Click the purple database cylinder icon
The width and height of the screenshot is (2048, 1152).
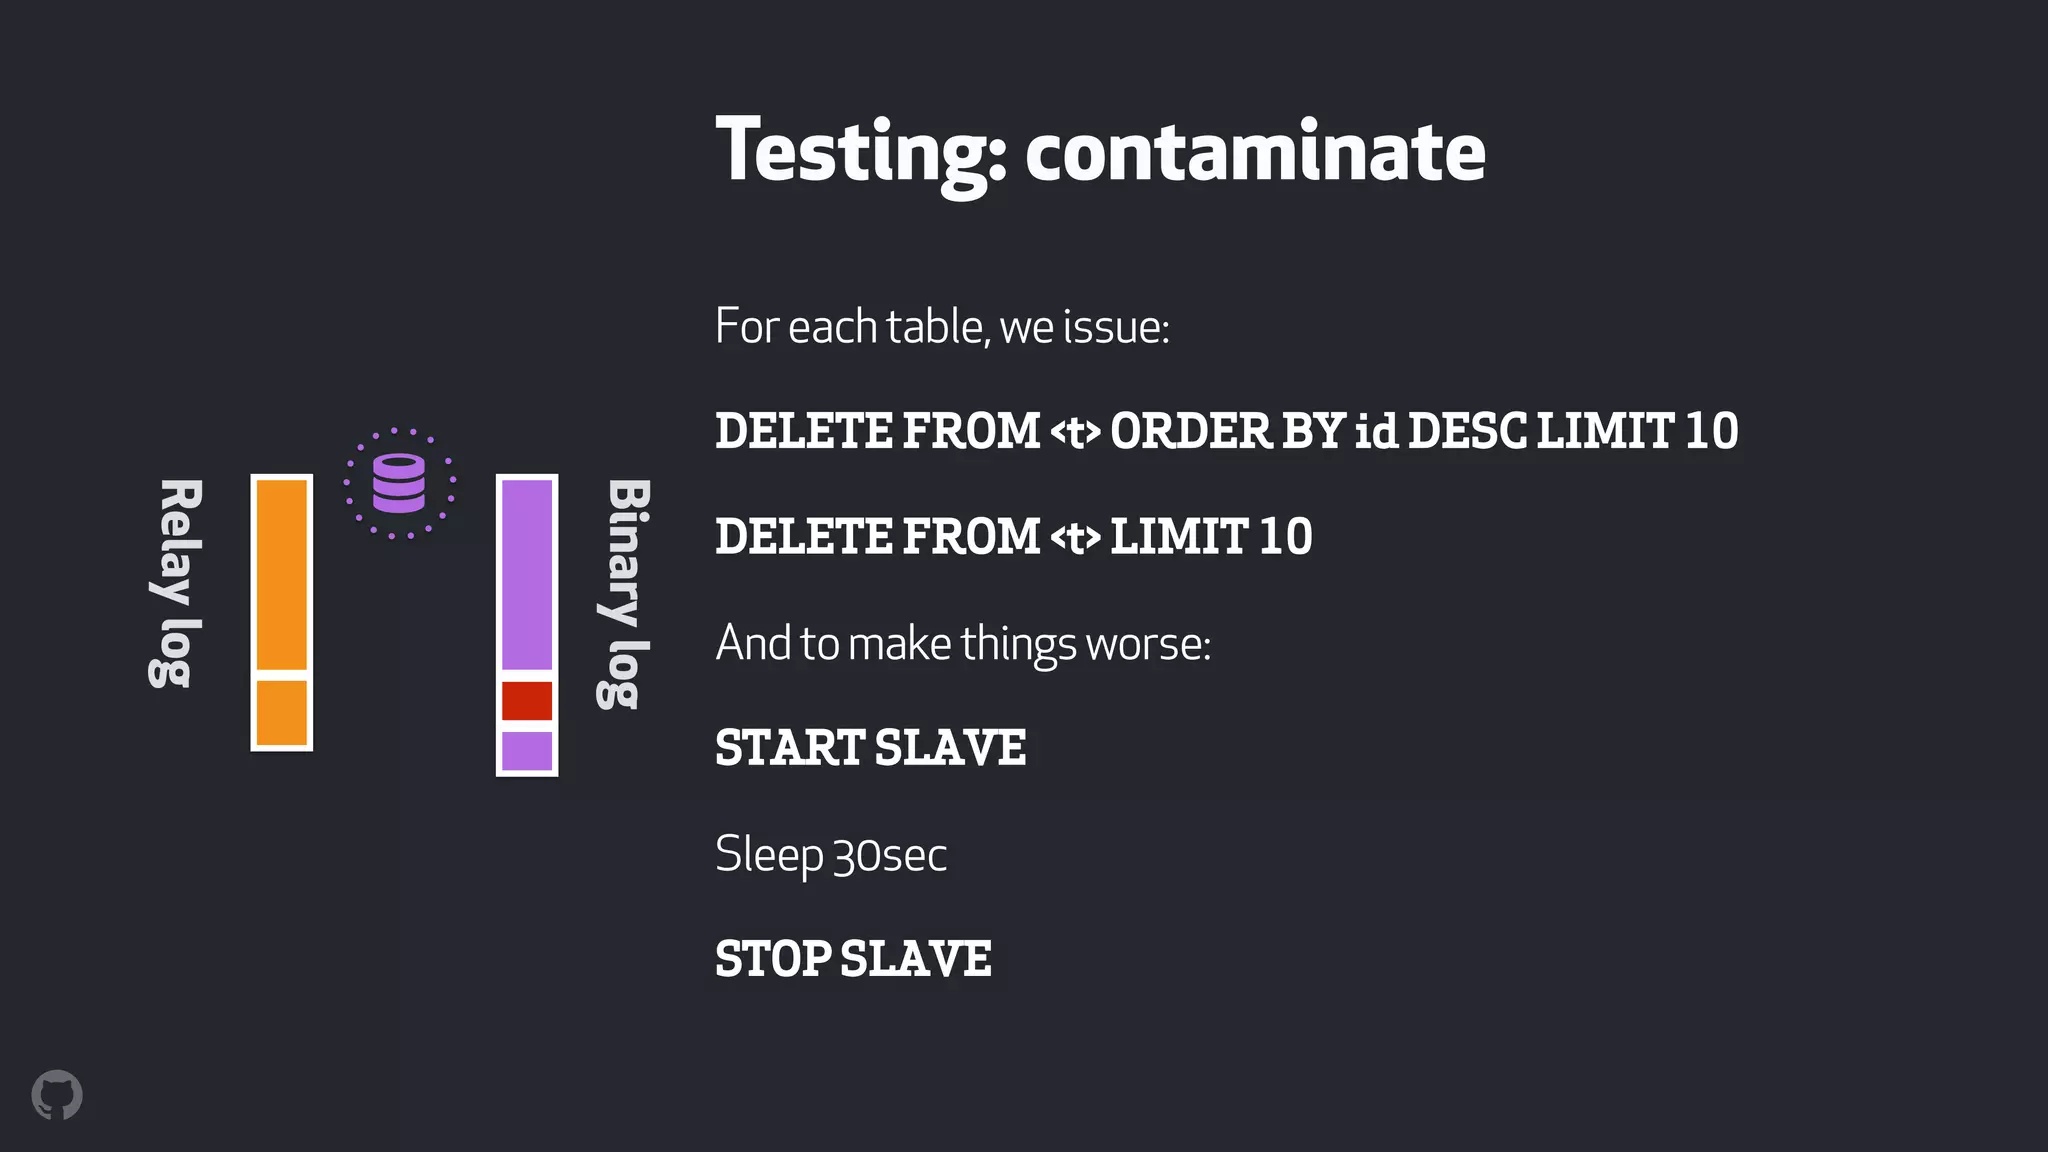(399, 483)
